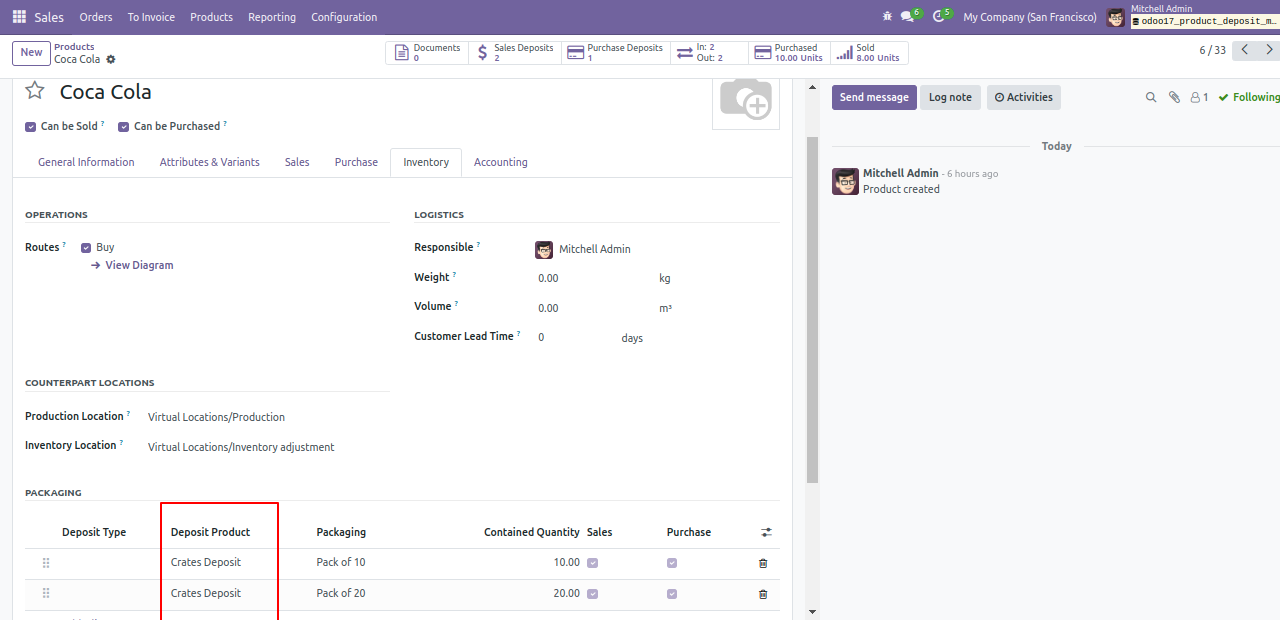This screenshot has height=620, width=1280.
Task: Click the form's vertical scrollbar
Action: [x=812, y=310]
